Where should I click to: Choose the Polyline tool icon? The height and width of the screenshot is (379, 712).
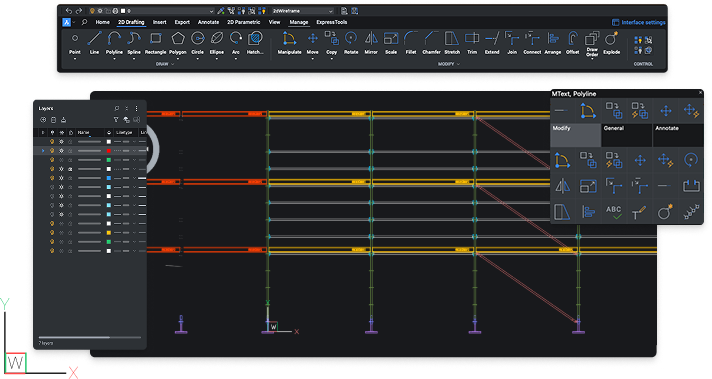coord(114,39)
